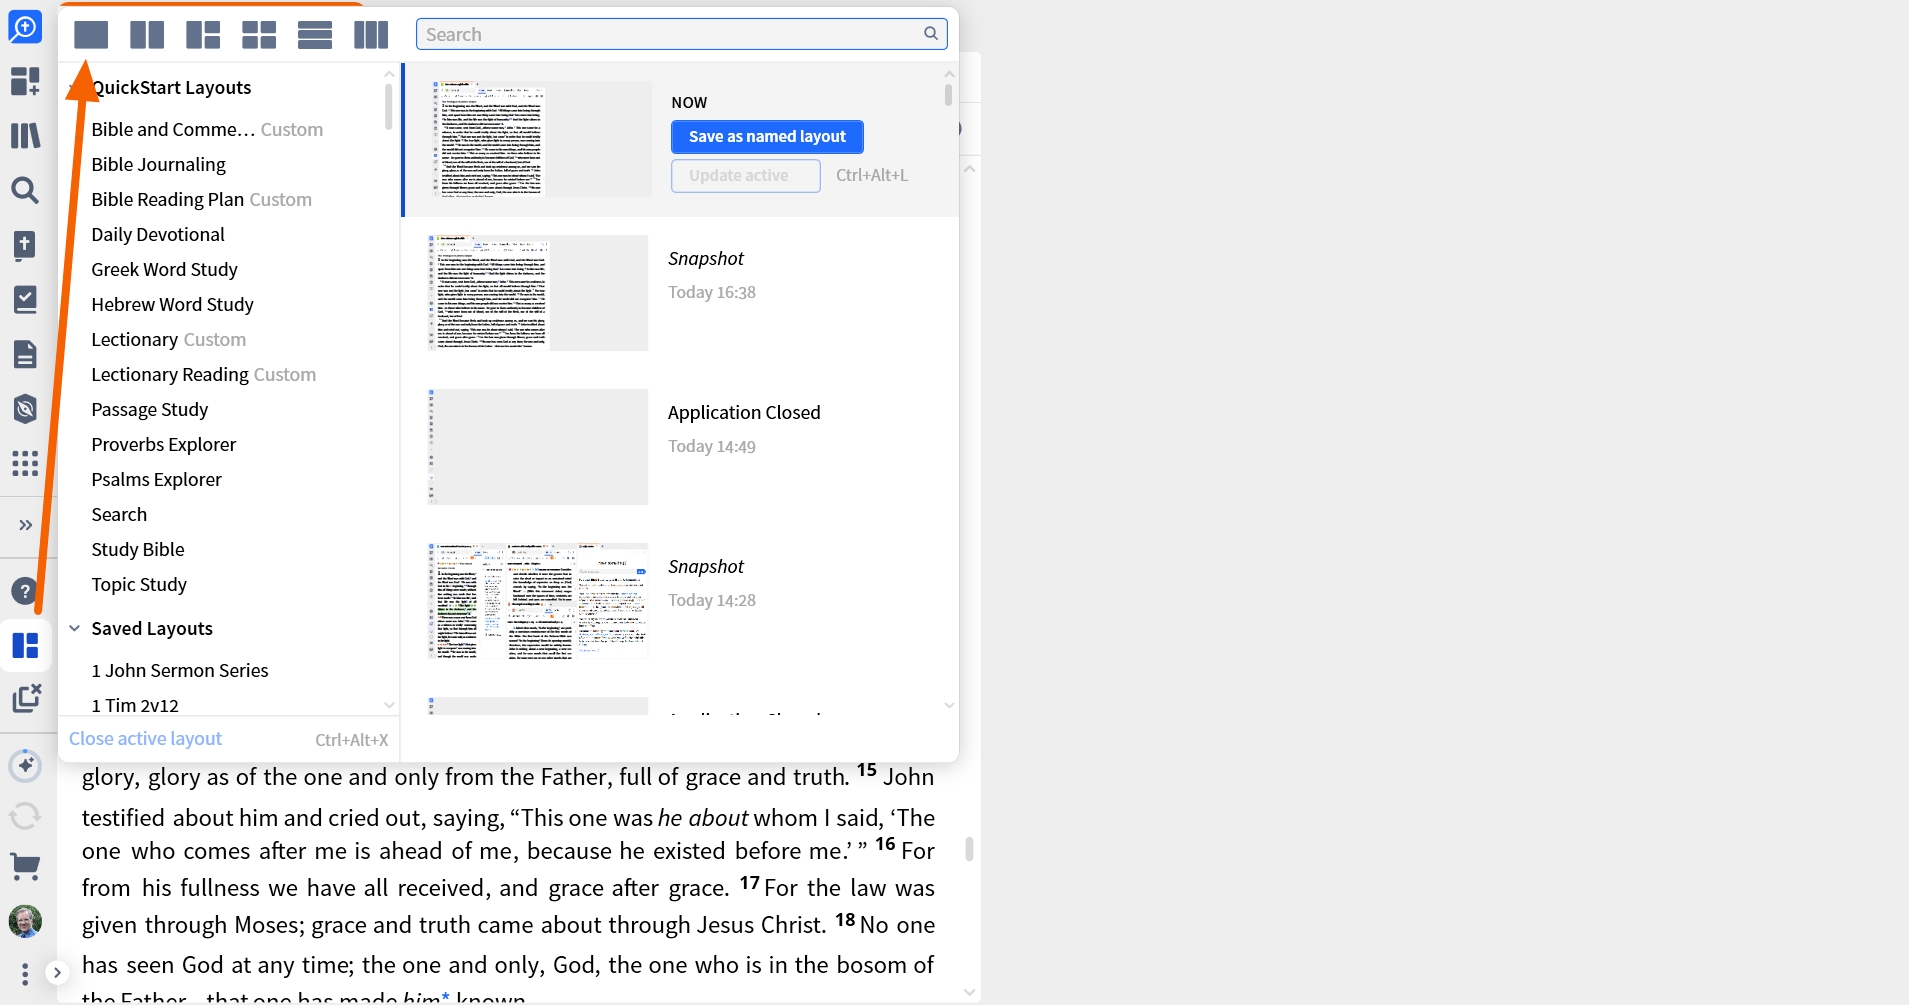1909x1005 pixels.
Task: Click the Update active button
Action: (x=746, y=175)
